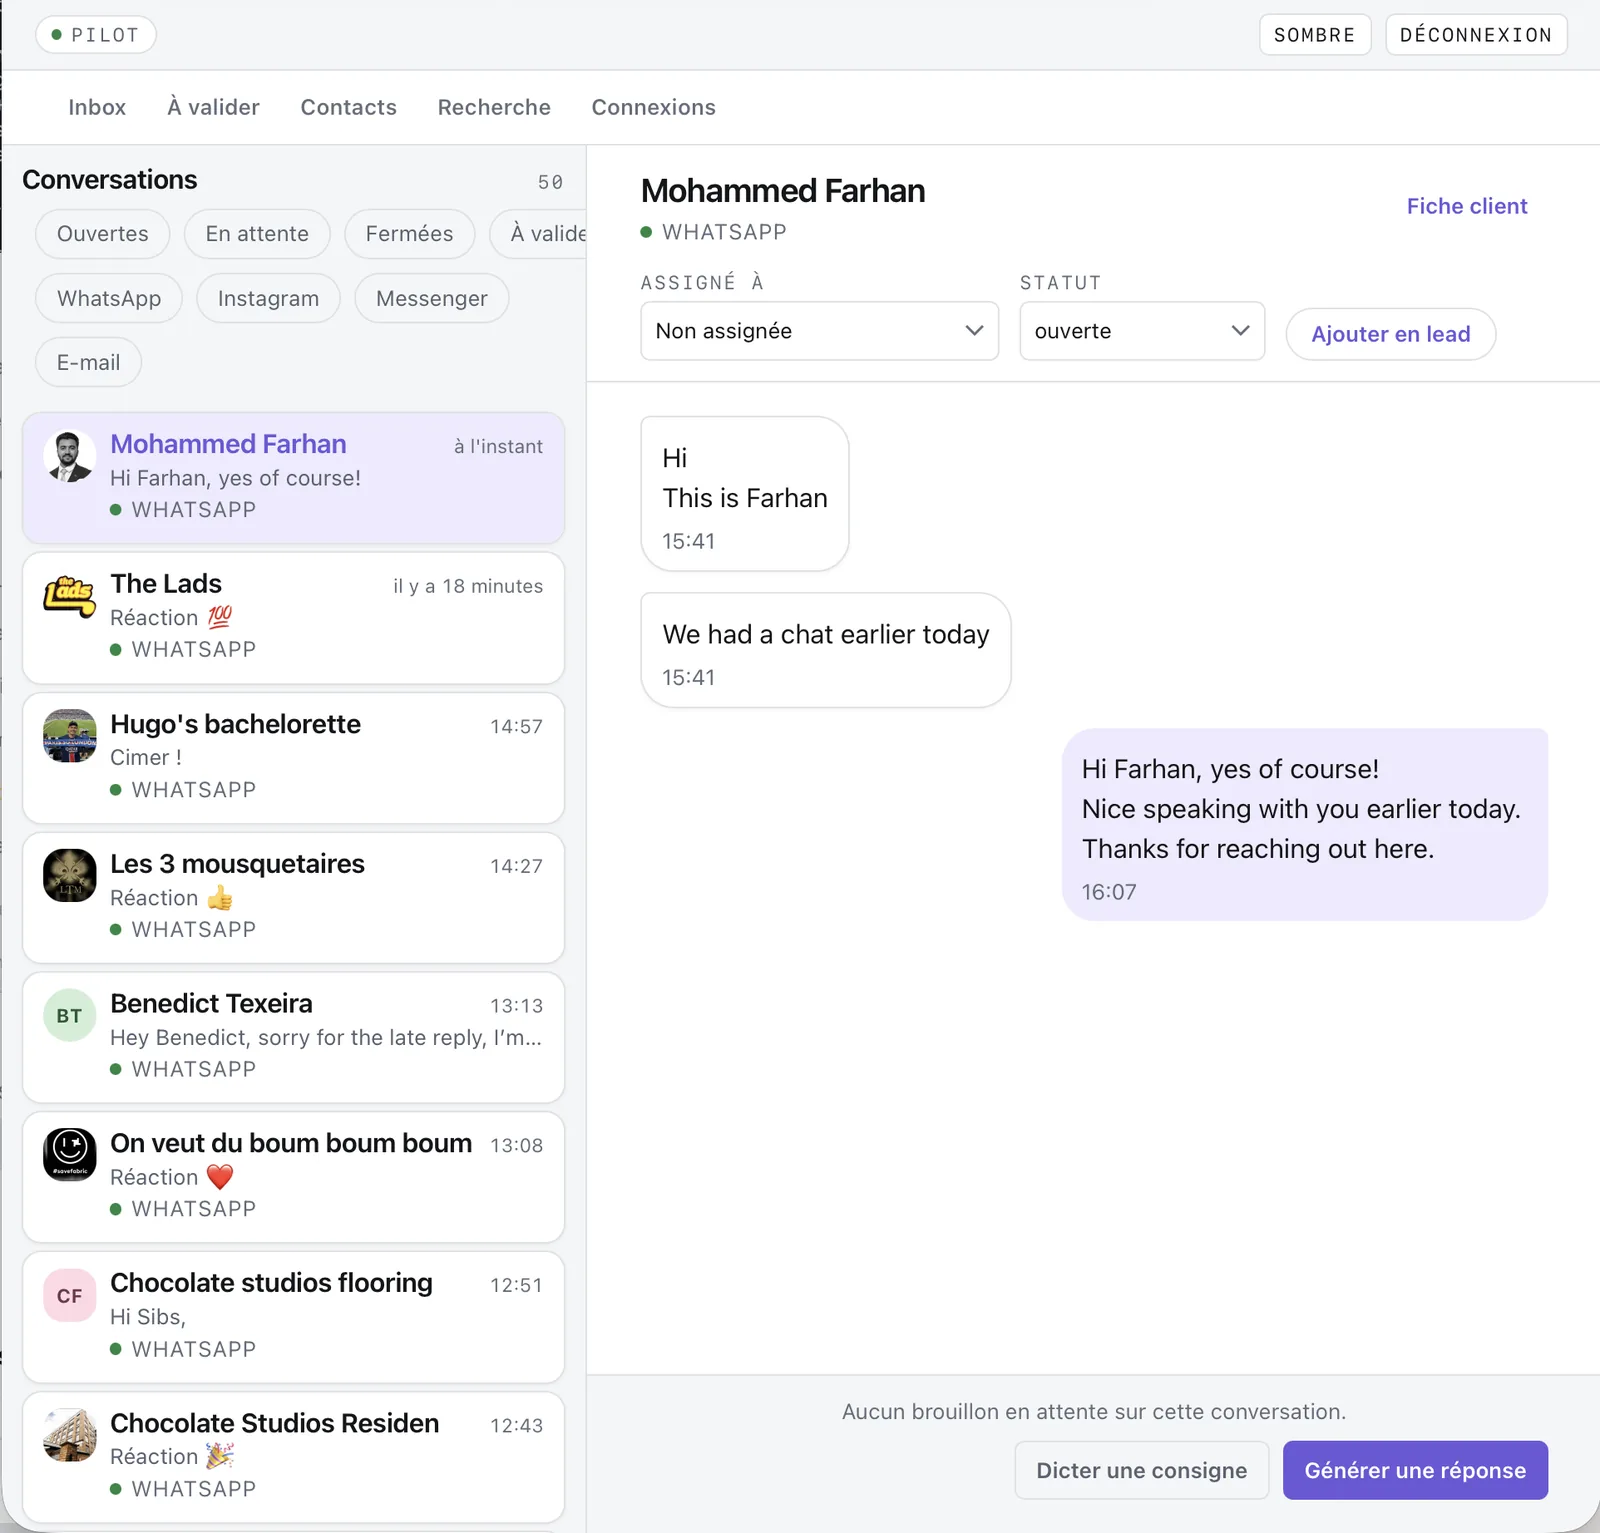Filter conversations by Fermées

[x=409, y=234]
